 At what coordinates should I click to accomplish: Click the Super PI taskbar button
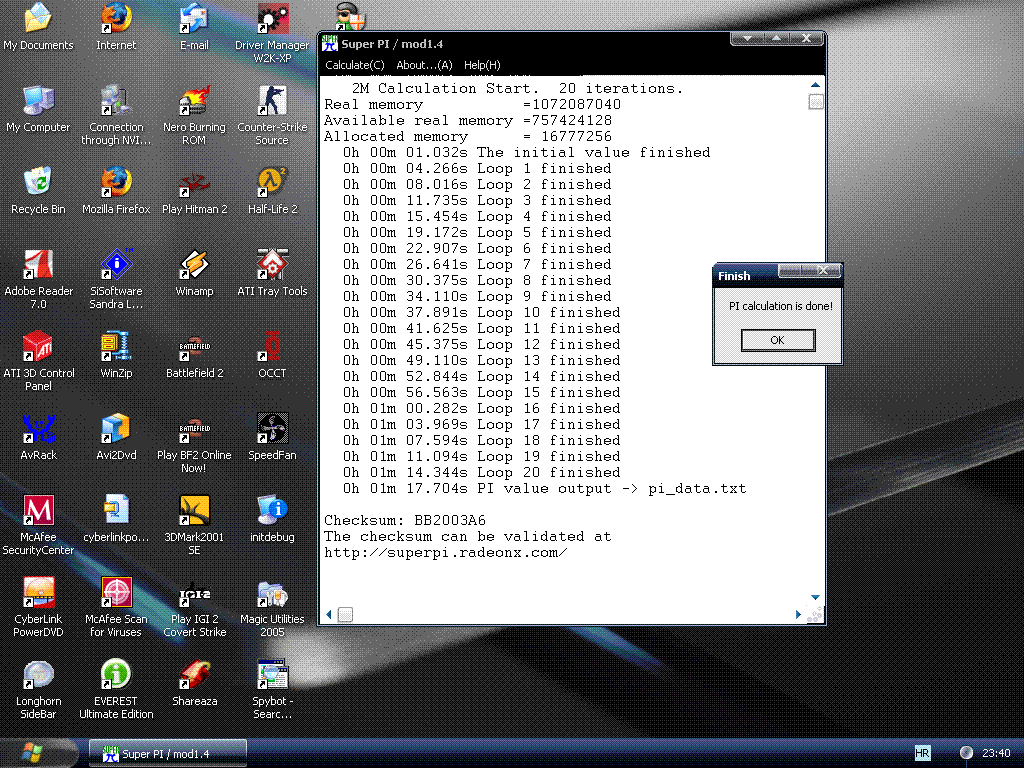pyautogui.click(x=168, y=753)
